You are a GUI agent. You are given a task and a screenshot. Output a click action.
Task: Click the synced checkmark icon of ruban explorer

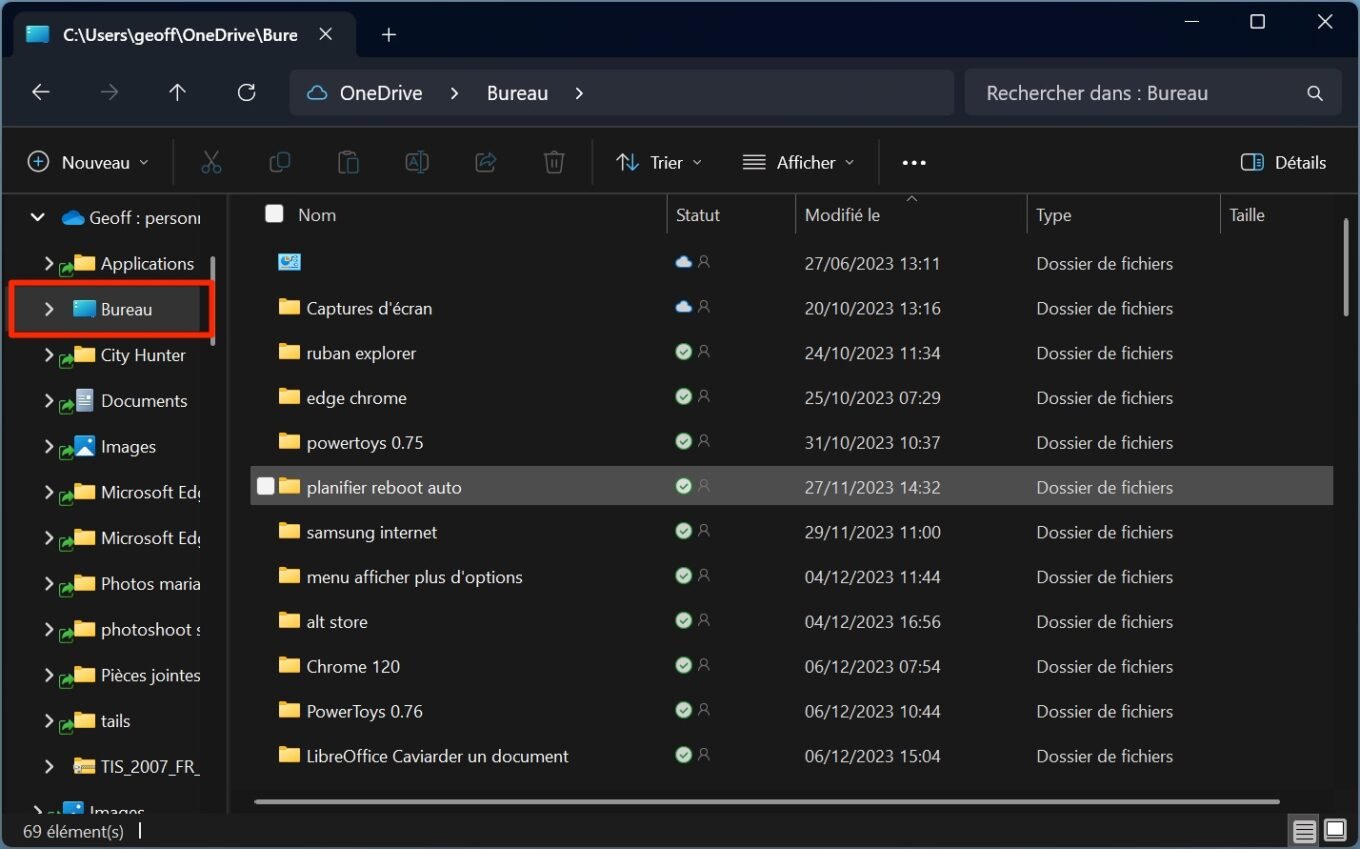tap(683, 352)
